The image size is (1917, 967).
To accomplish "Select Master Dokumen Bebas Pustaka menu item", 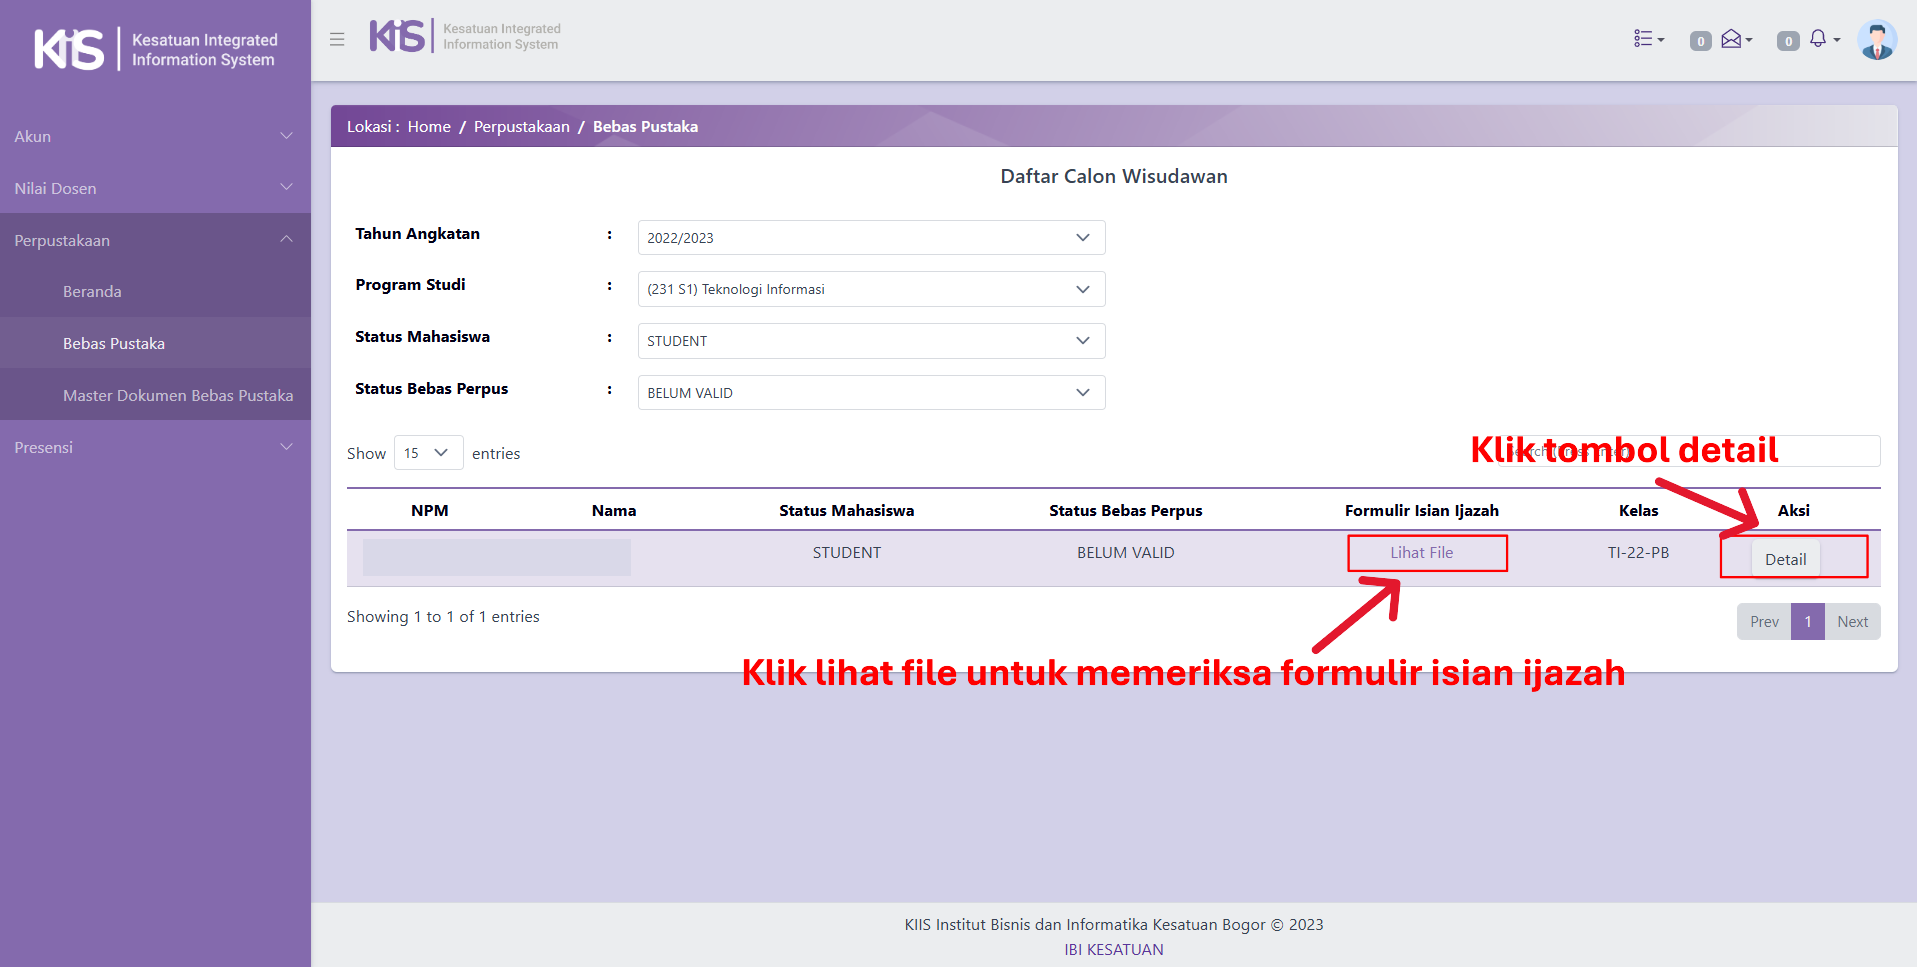I will coord(178,395).
